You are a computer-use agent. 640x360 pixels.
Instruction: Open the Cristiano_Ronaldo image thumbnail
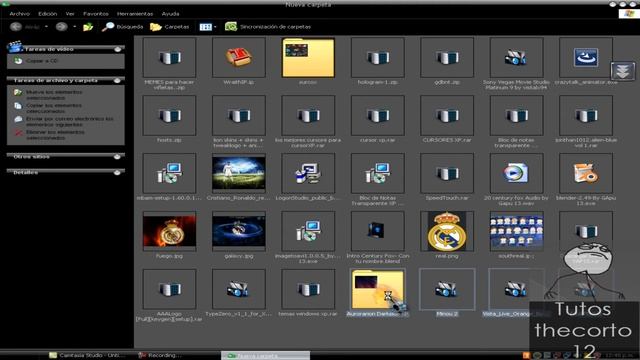tap(239, 173)
